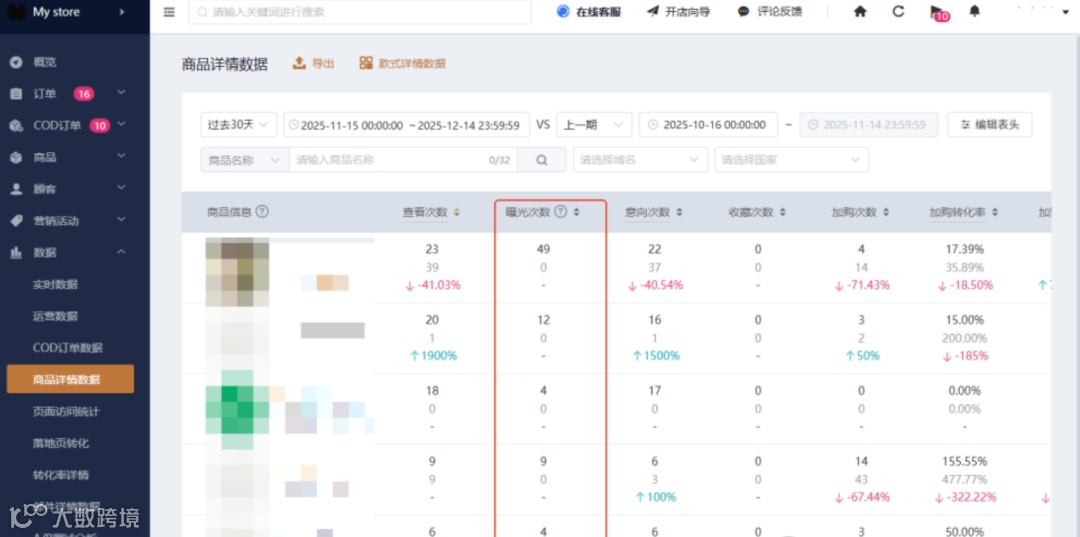Click the -41.03% view change value
Image resolution: width=1080 pixels, height=537 pixels.
tap(432, 285)
